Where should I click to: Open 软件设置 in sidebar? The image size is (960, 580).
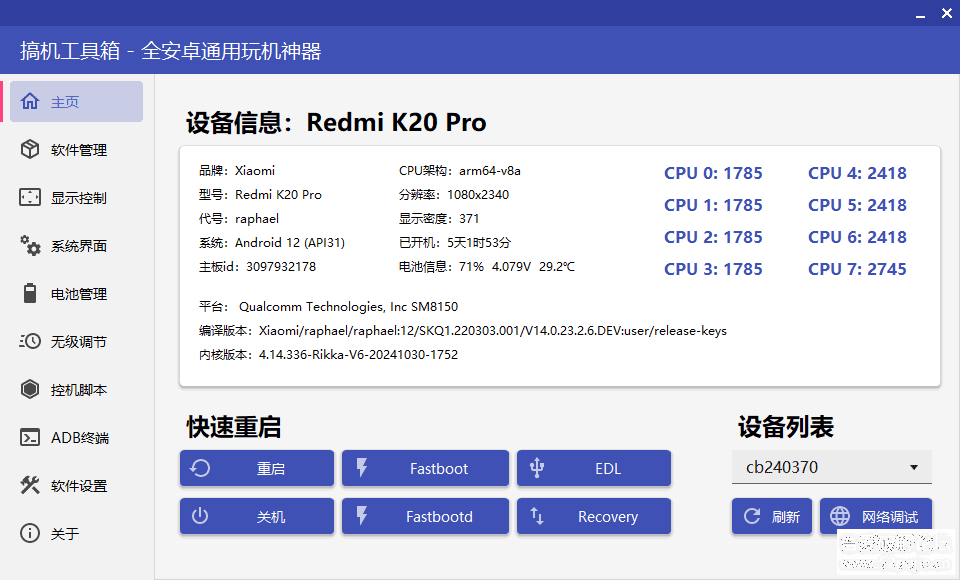[x=77, y=485]
